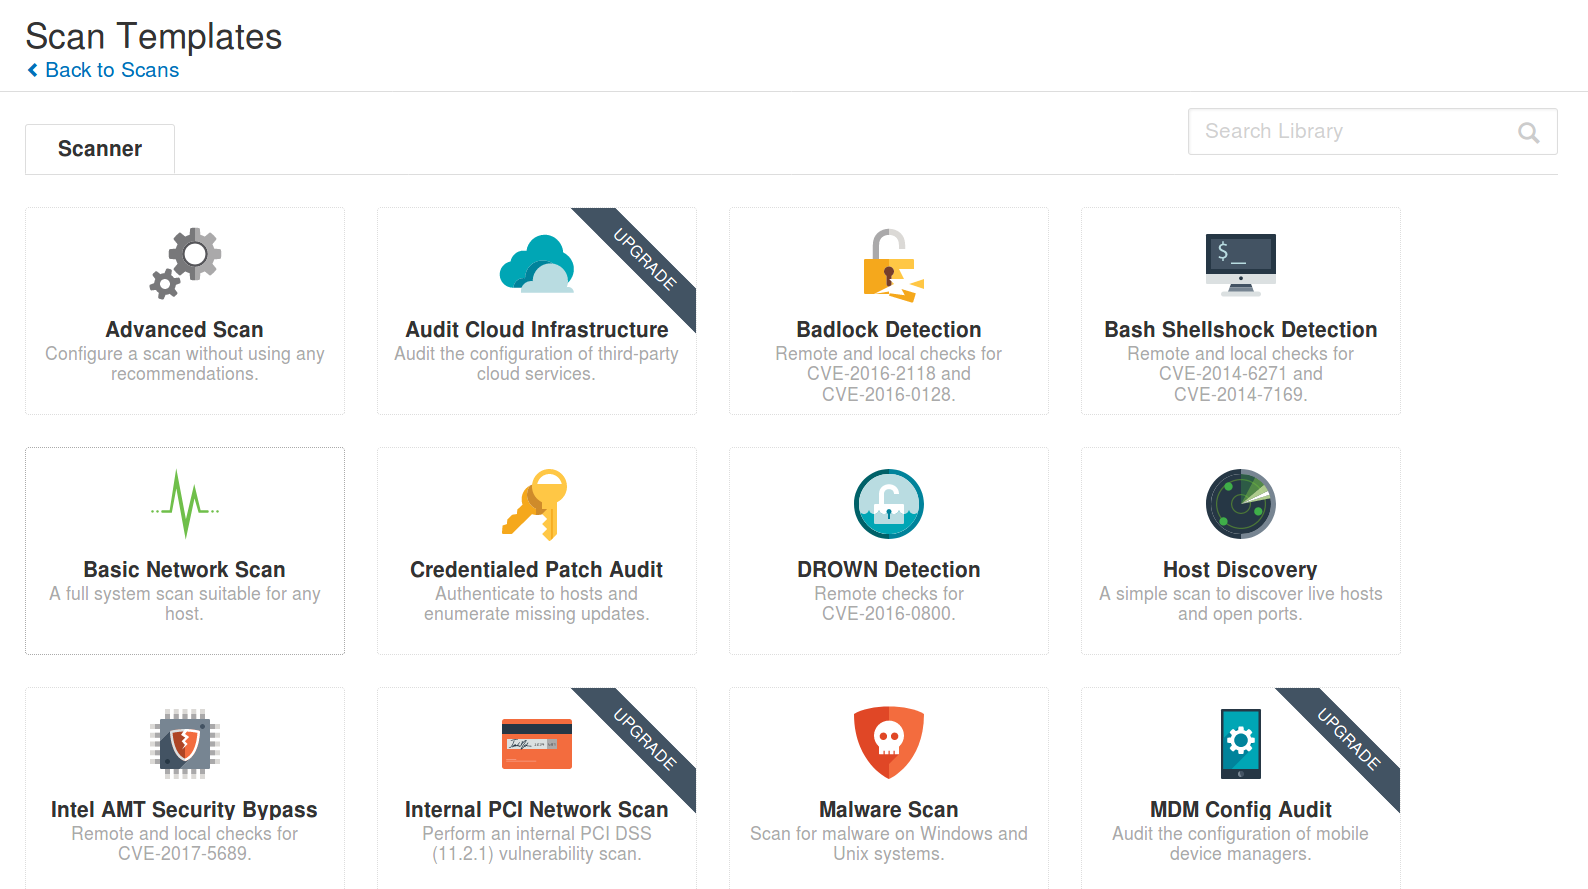Choose the Host Discovery title text
This screenshot has width=1588, height=889.
click(x=1240, y=569)
